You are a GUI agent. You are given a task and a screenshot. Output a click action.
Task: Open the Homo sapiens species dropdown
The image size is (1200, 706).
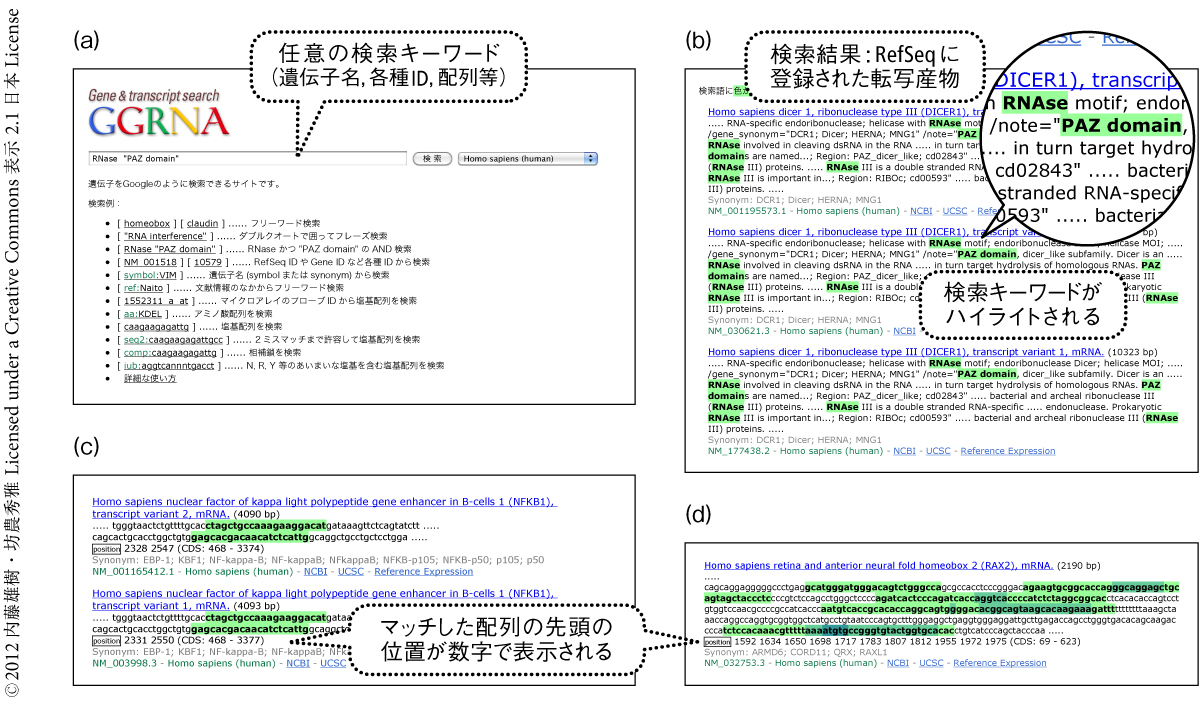[x=526, y=158]
